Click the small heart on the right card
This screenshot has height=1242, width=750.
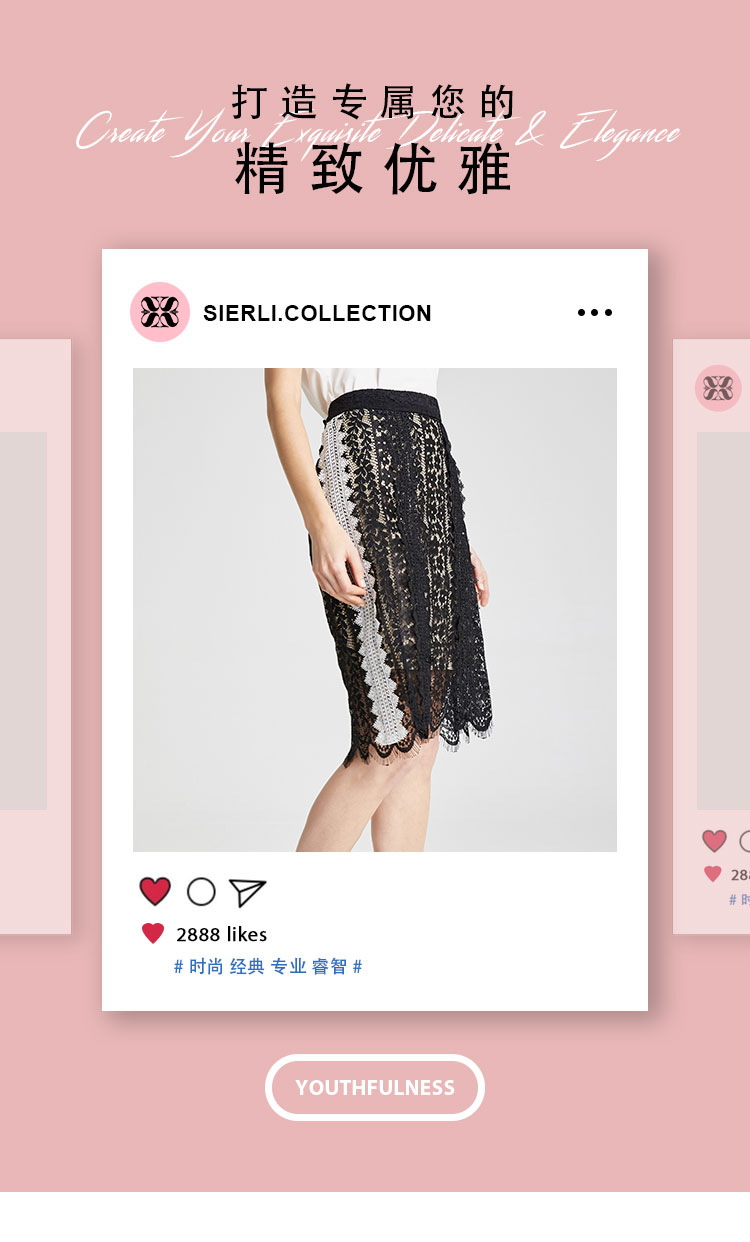[x=712, y=874]
